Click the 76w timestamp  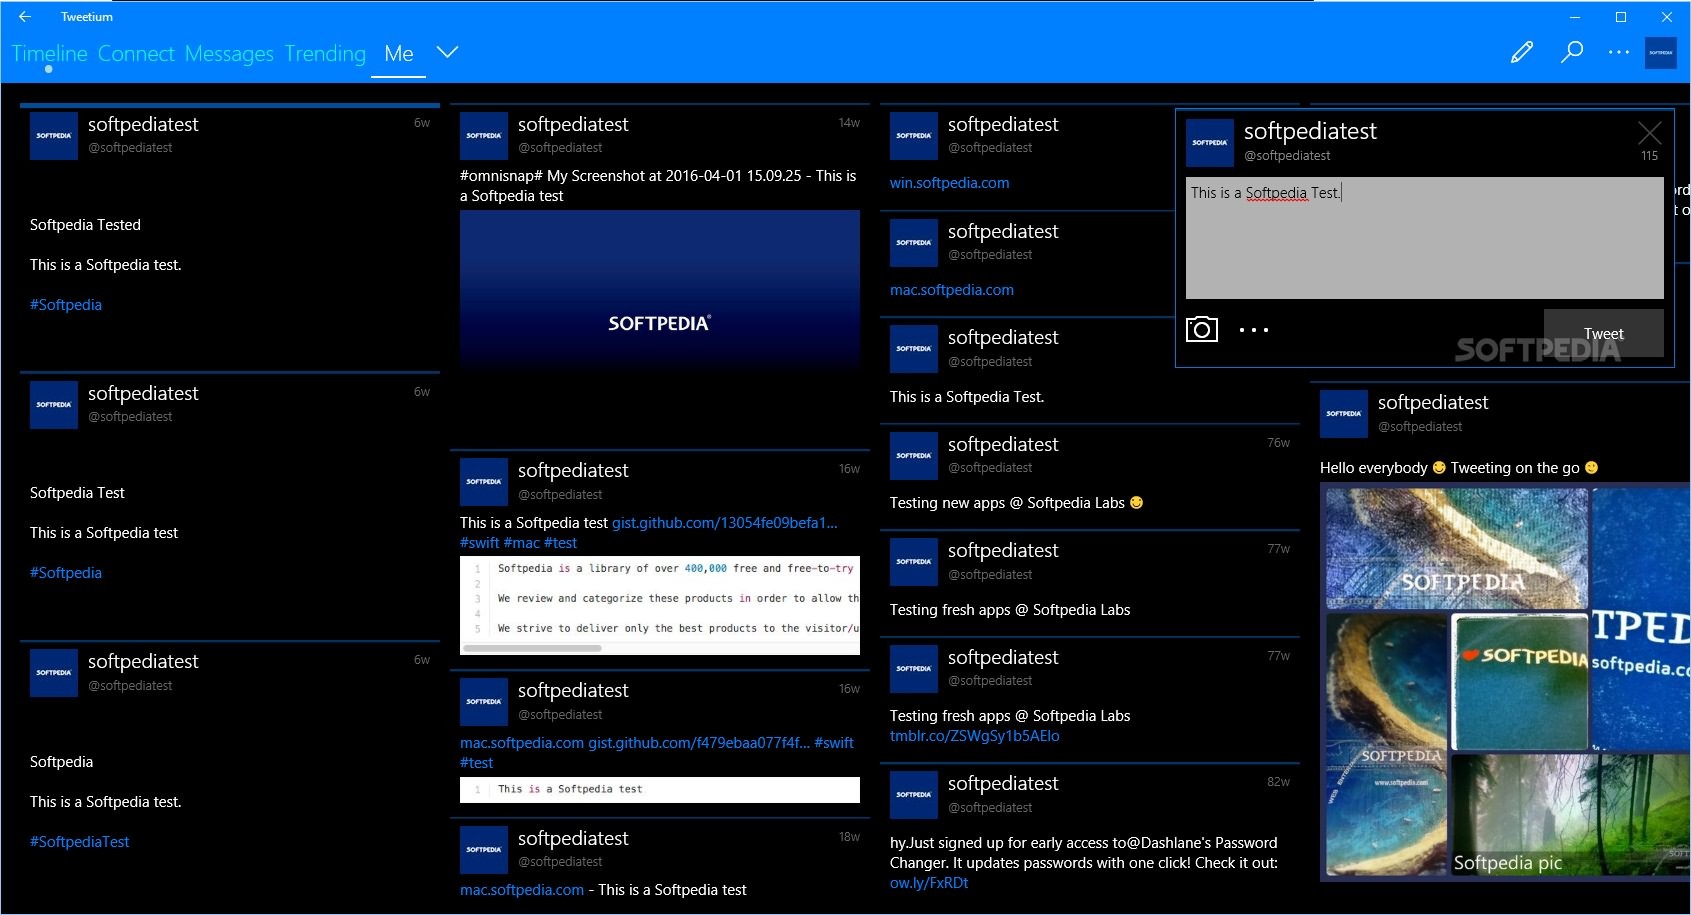1278,443
